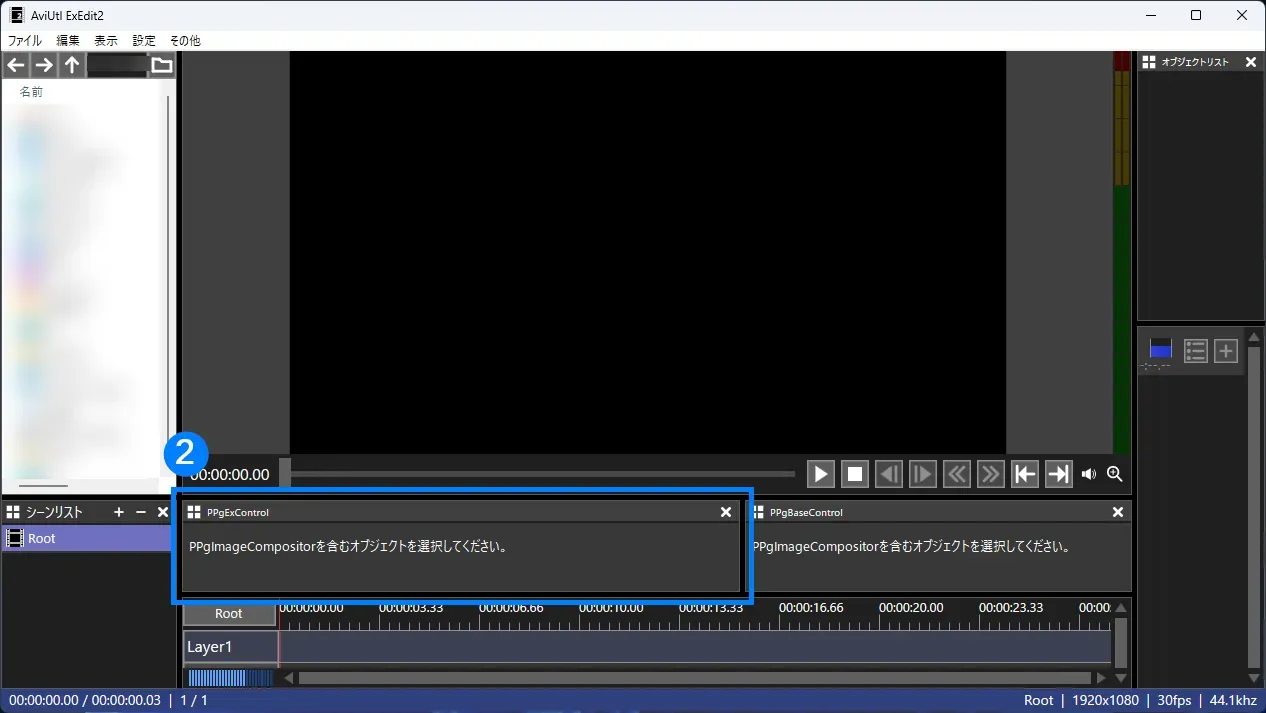Click the timeline horizontal scrollbar thumb
Image resolution: width=1266 pixels, height=713 pixels.
(695, 678)
